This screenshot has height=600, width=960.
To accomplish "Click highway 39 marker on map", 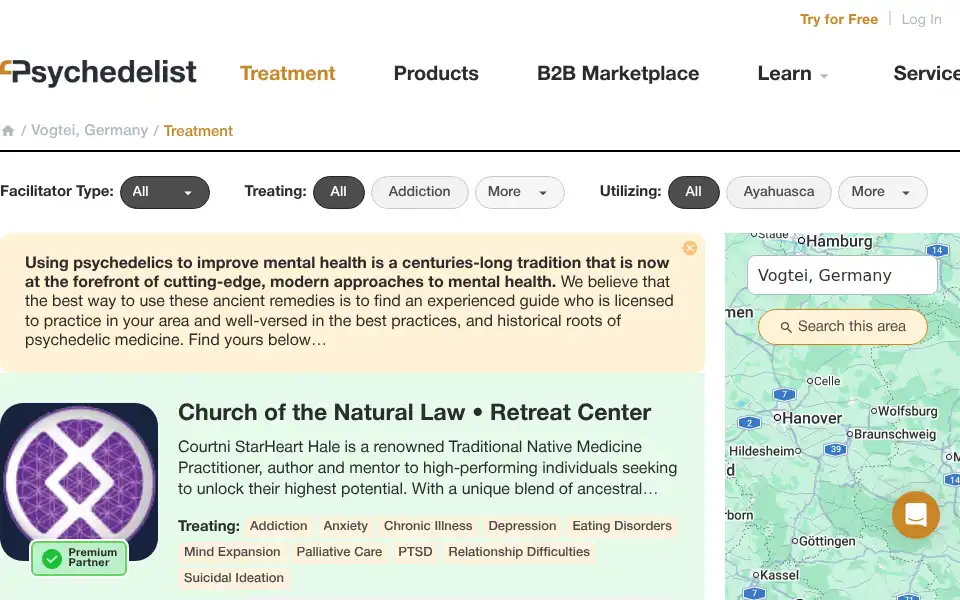I will [x=836, y=449].
